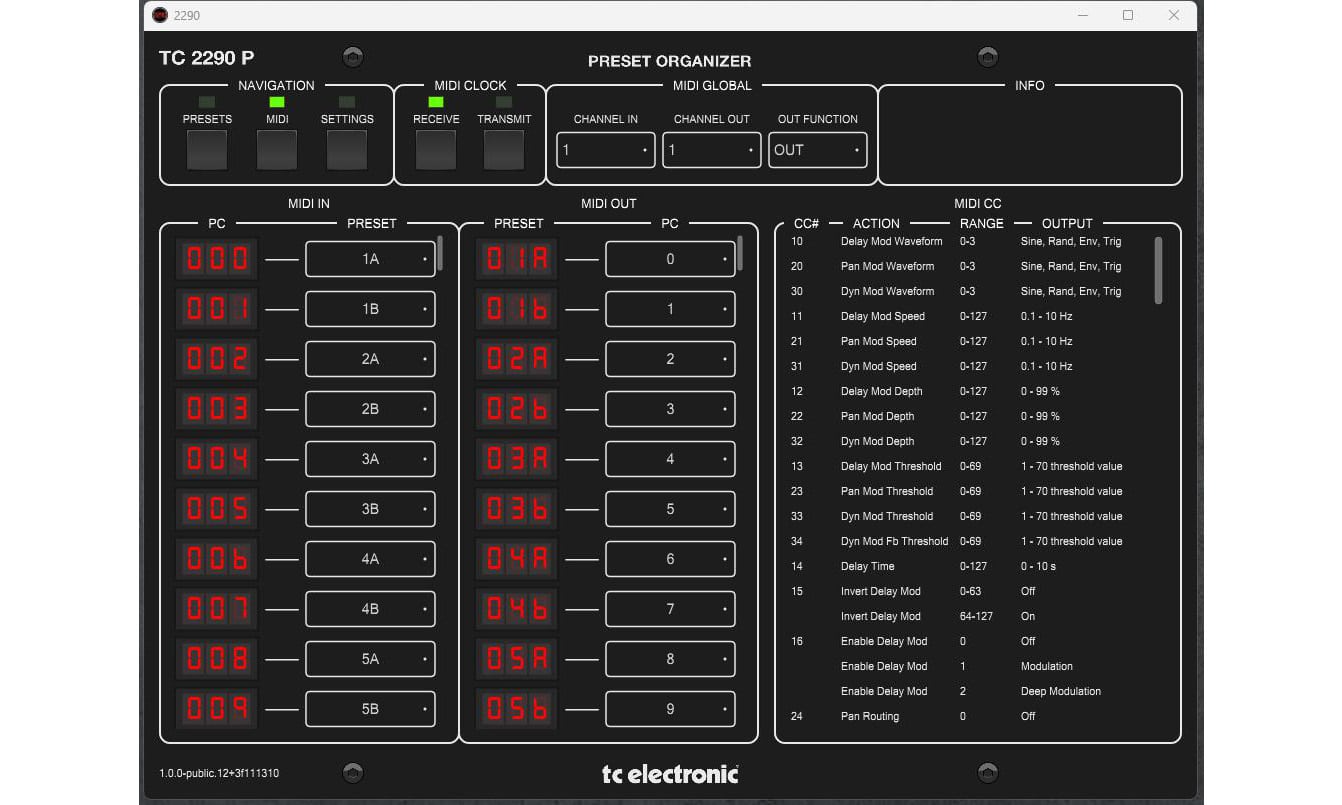The height and width of the screenshot is (805, 1342).
Task: Click the bottom-right screw icon on the panel
Action: point(988,772)
